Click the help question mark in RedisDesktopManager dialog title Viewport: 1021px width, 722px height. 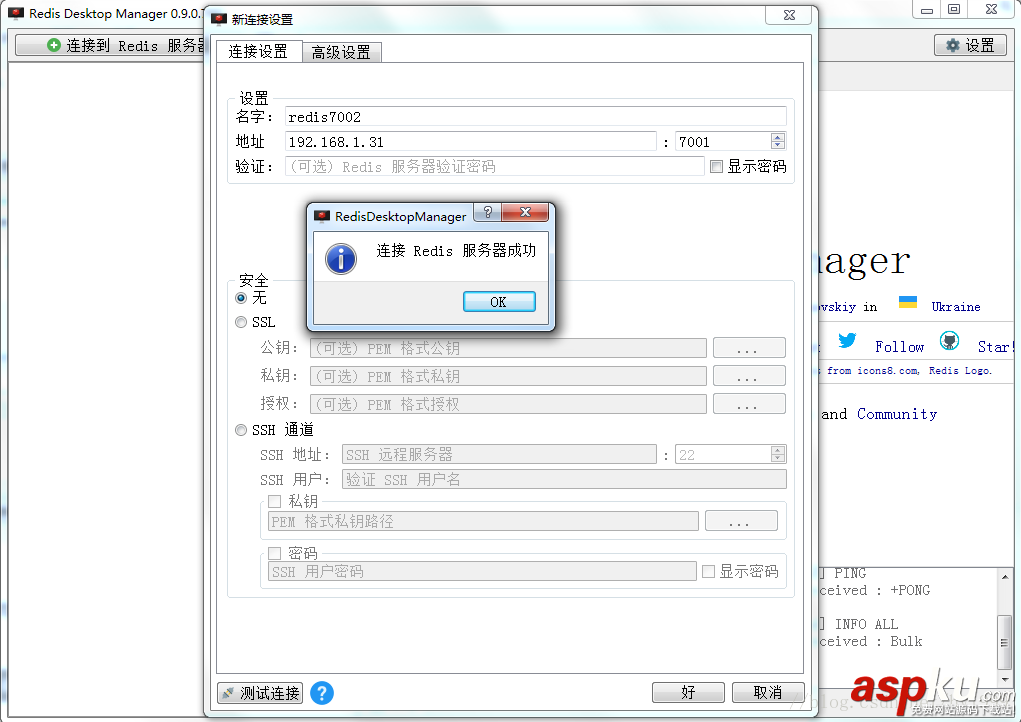pyautogui.click(x=488, y=213)
